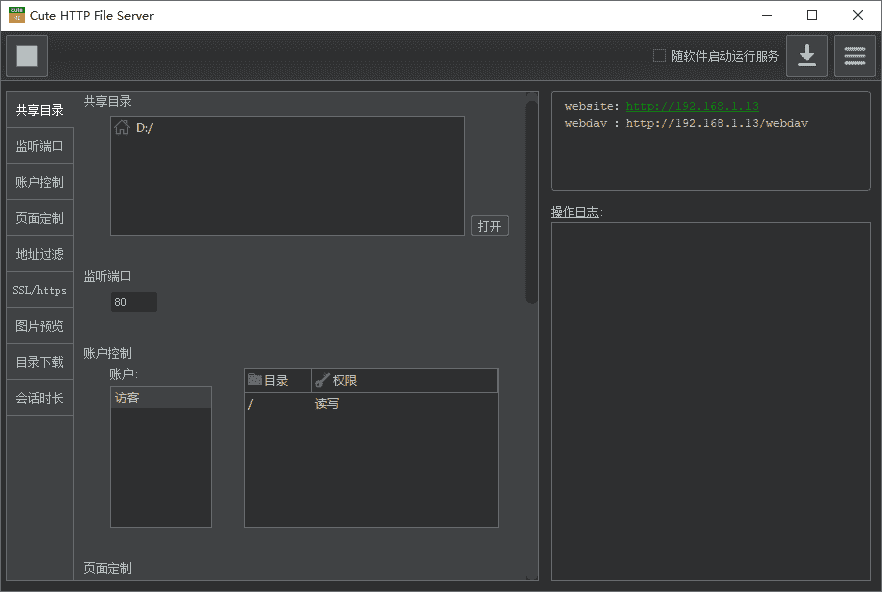
Task: Open the 账户控制 tab
Action: pyautogui.click(x=40, y=182)
